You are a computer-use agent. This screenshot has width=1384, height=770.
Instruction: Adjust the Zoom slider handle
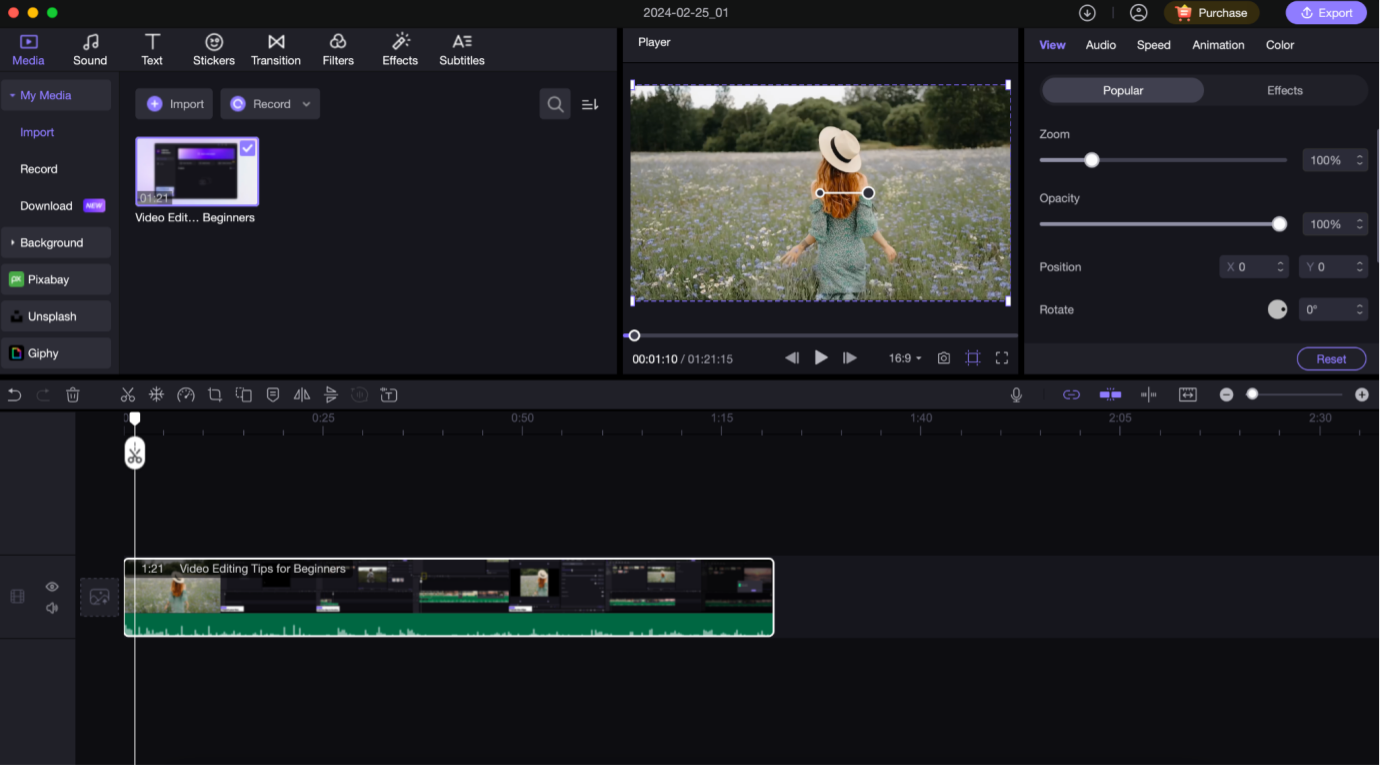[1092, 160]
